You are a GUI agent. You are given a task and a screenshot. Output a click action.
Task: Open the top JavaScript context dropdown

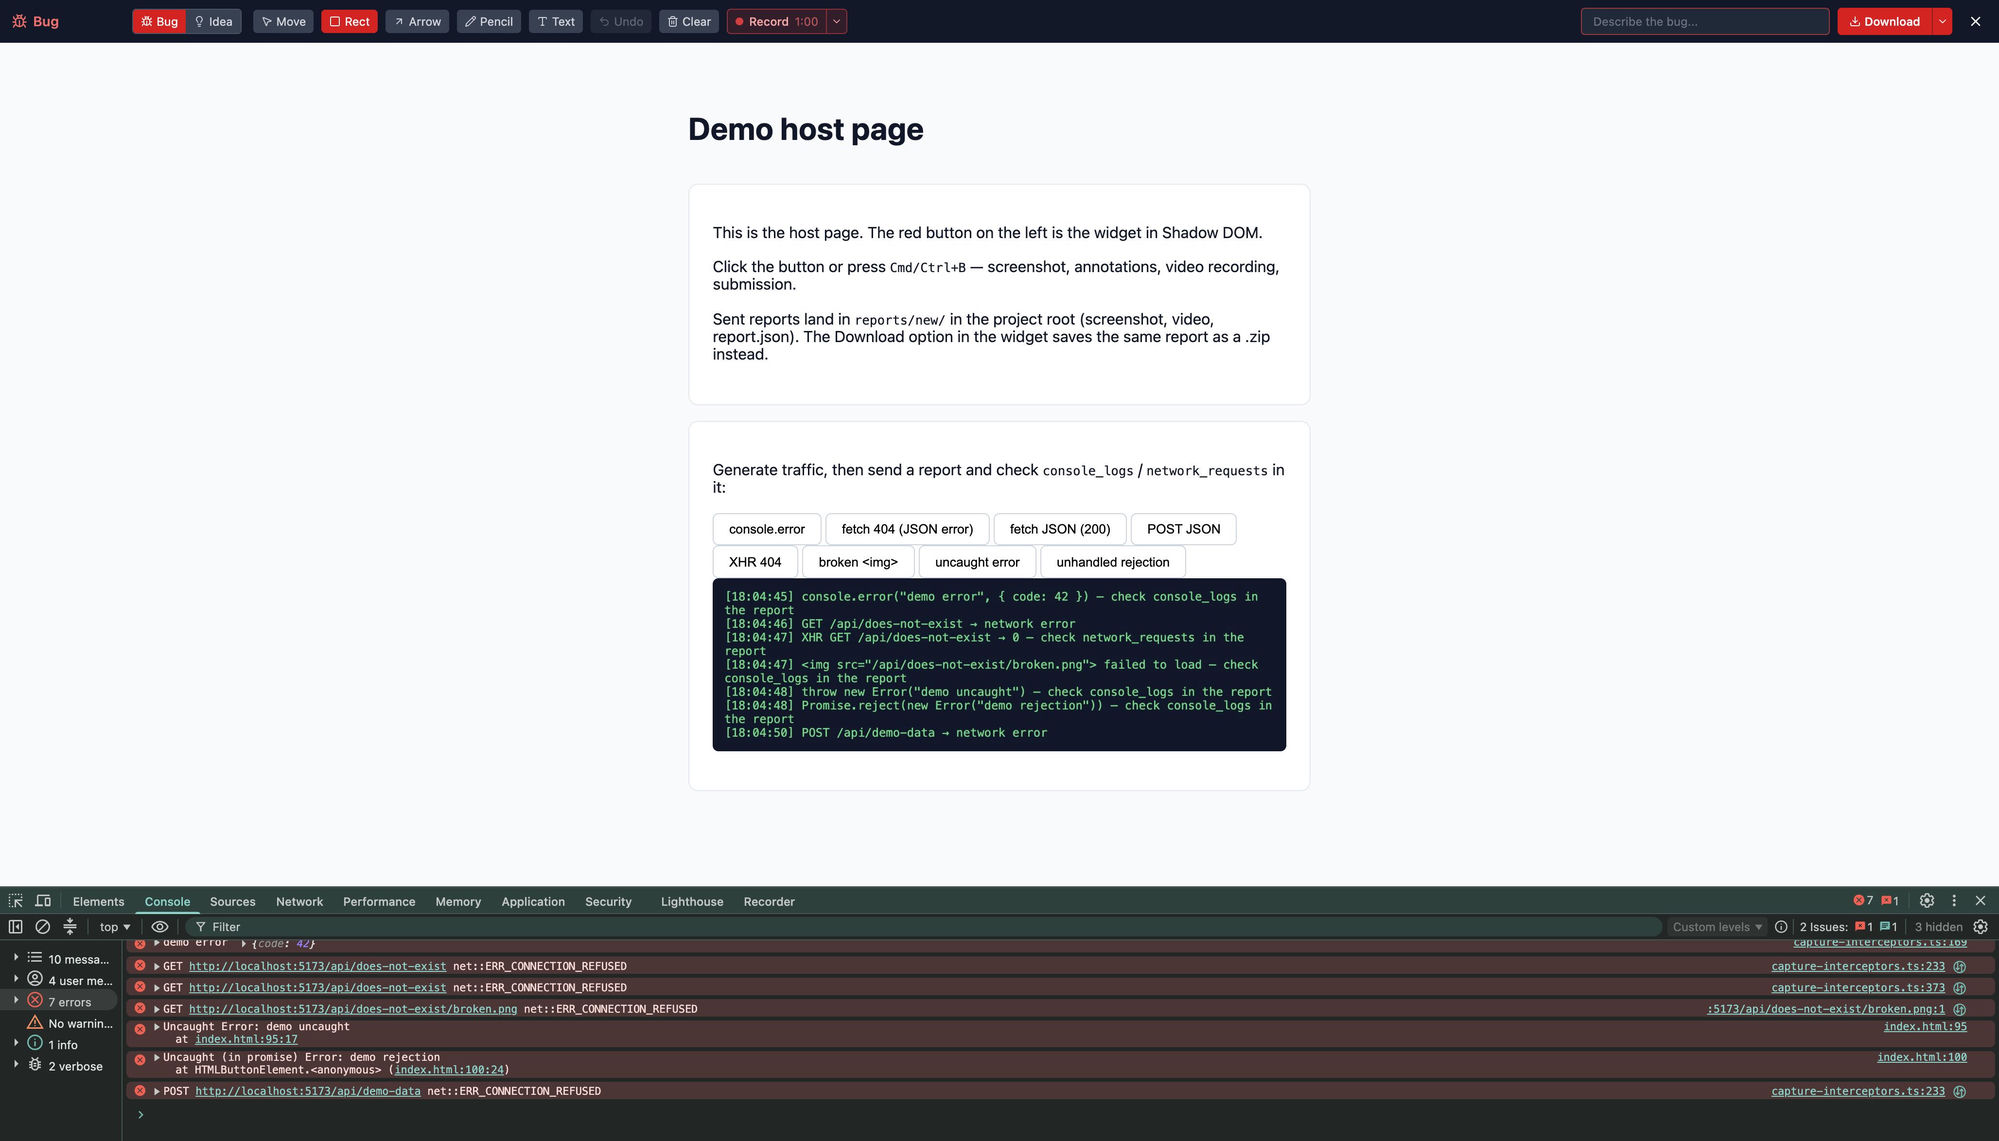(115, 927)
